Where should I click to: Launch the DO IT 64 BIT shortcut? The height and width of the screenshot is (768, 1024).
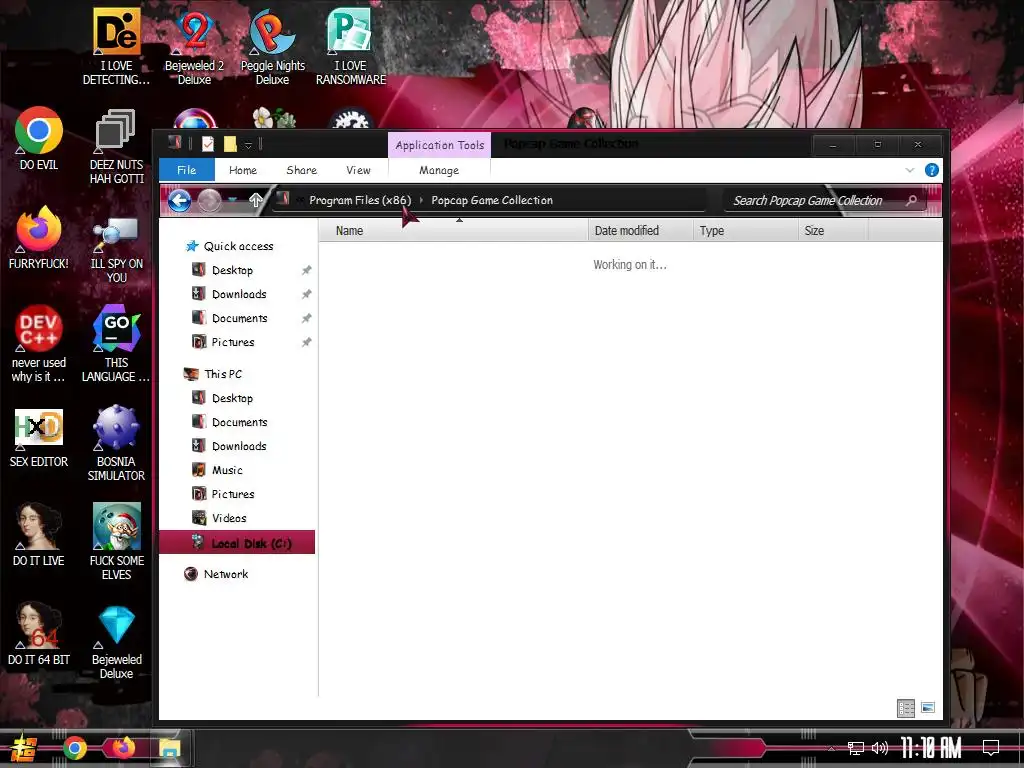[x=39, y=634]
